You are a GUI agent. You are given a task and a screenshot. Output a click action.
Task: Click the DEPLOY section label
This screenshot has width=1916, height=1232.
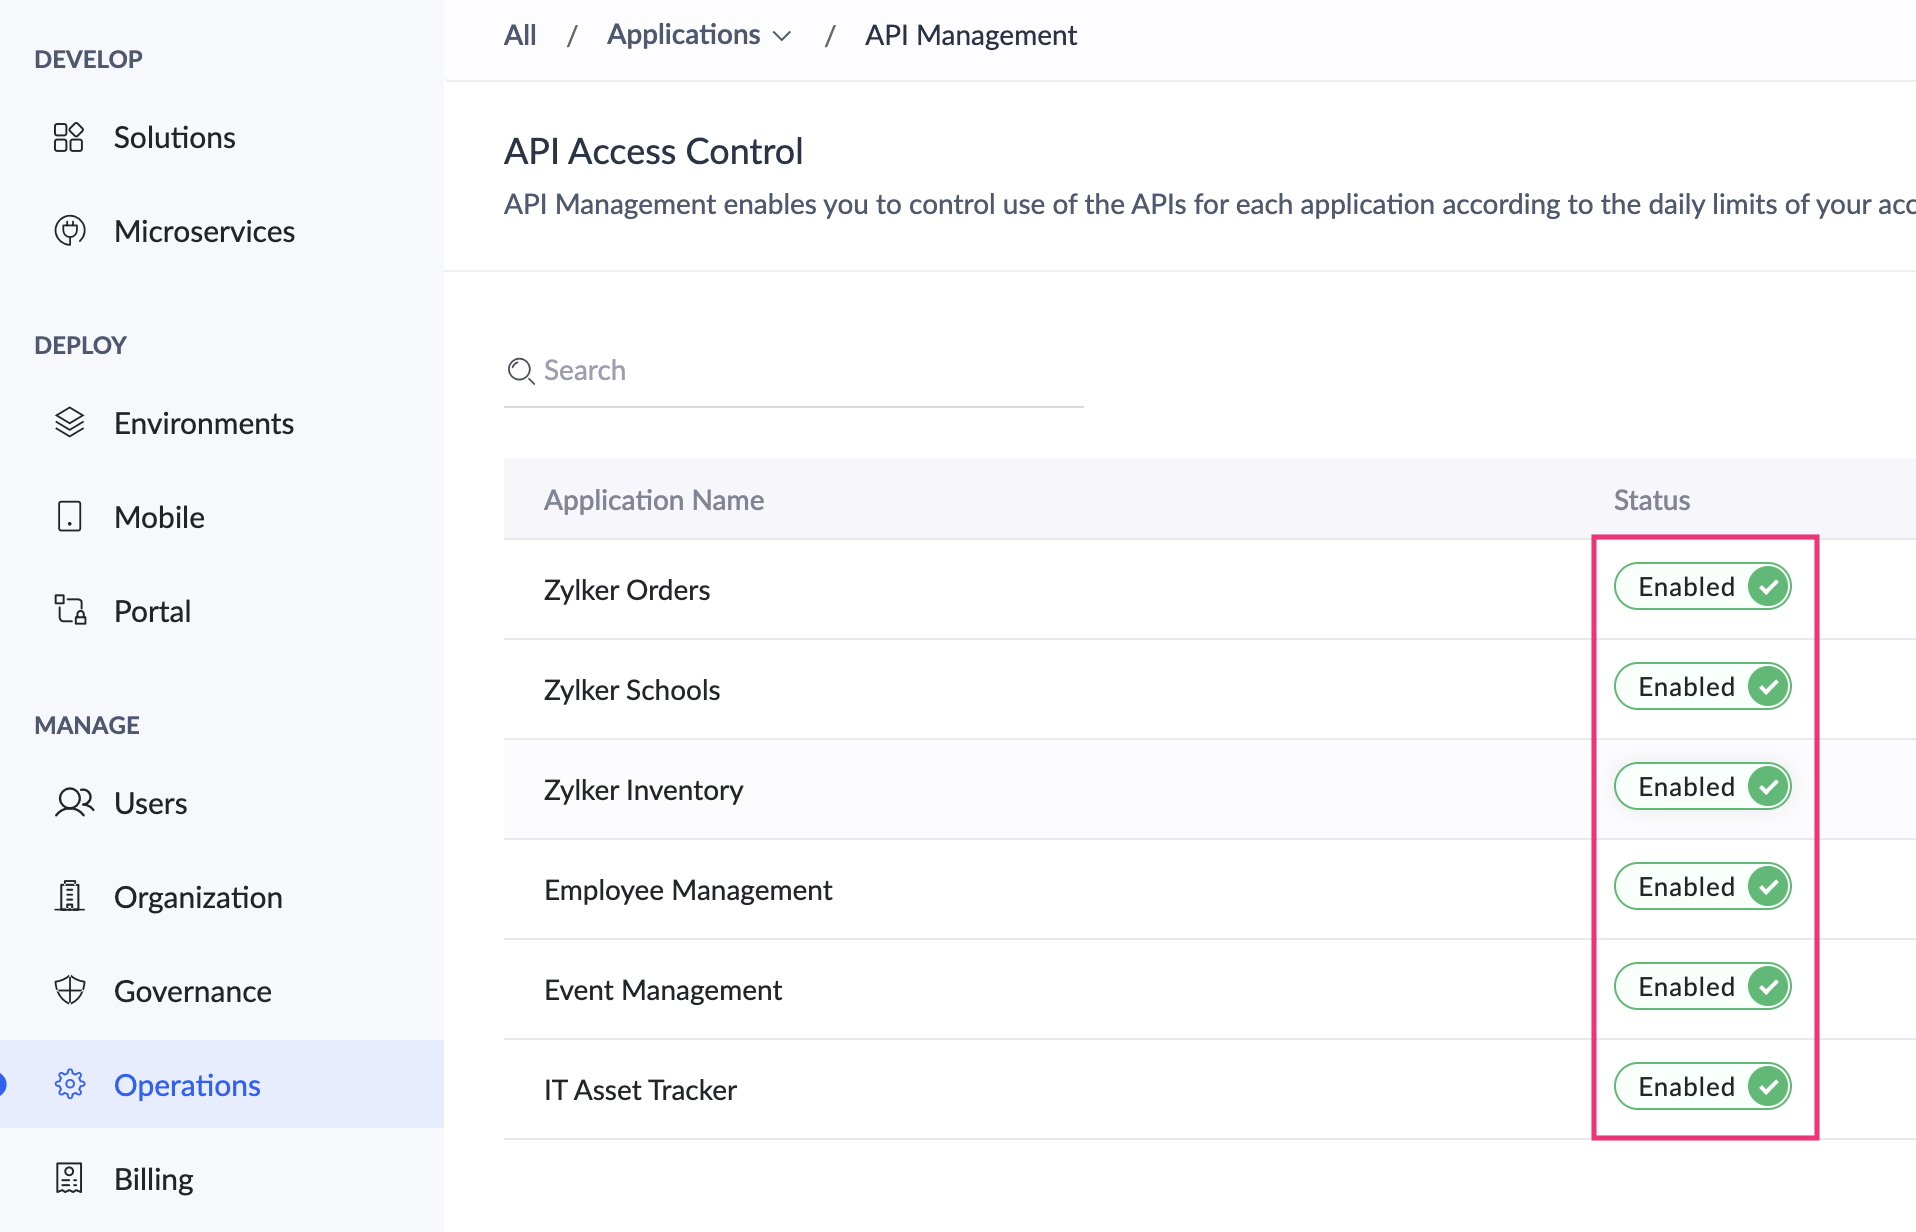click(x=80, y=345)
